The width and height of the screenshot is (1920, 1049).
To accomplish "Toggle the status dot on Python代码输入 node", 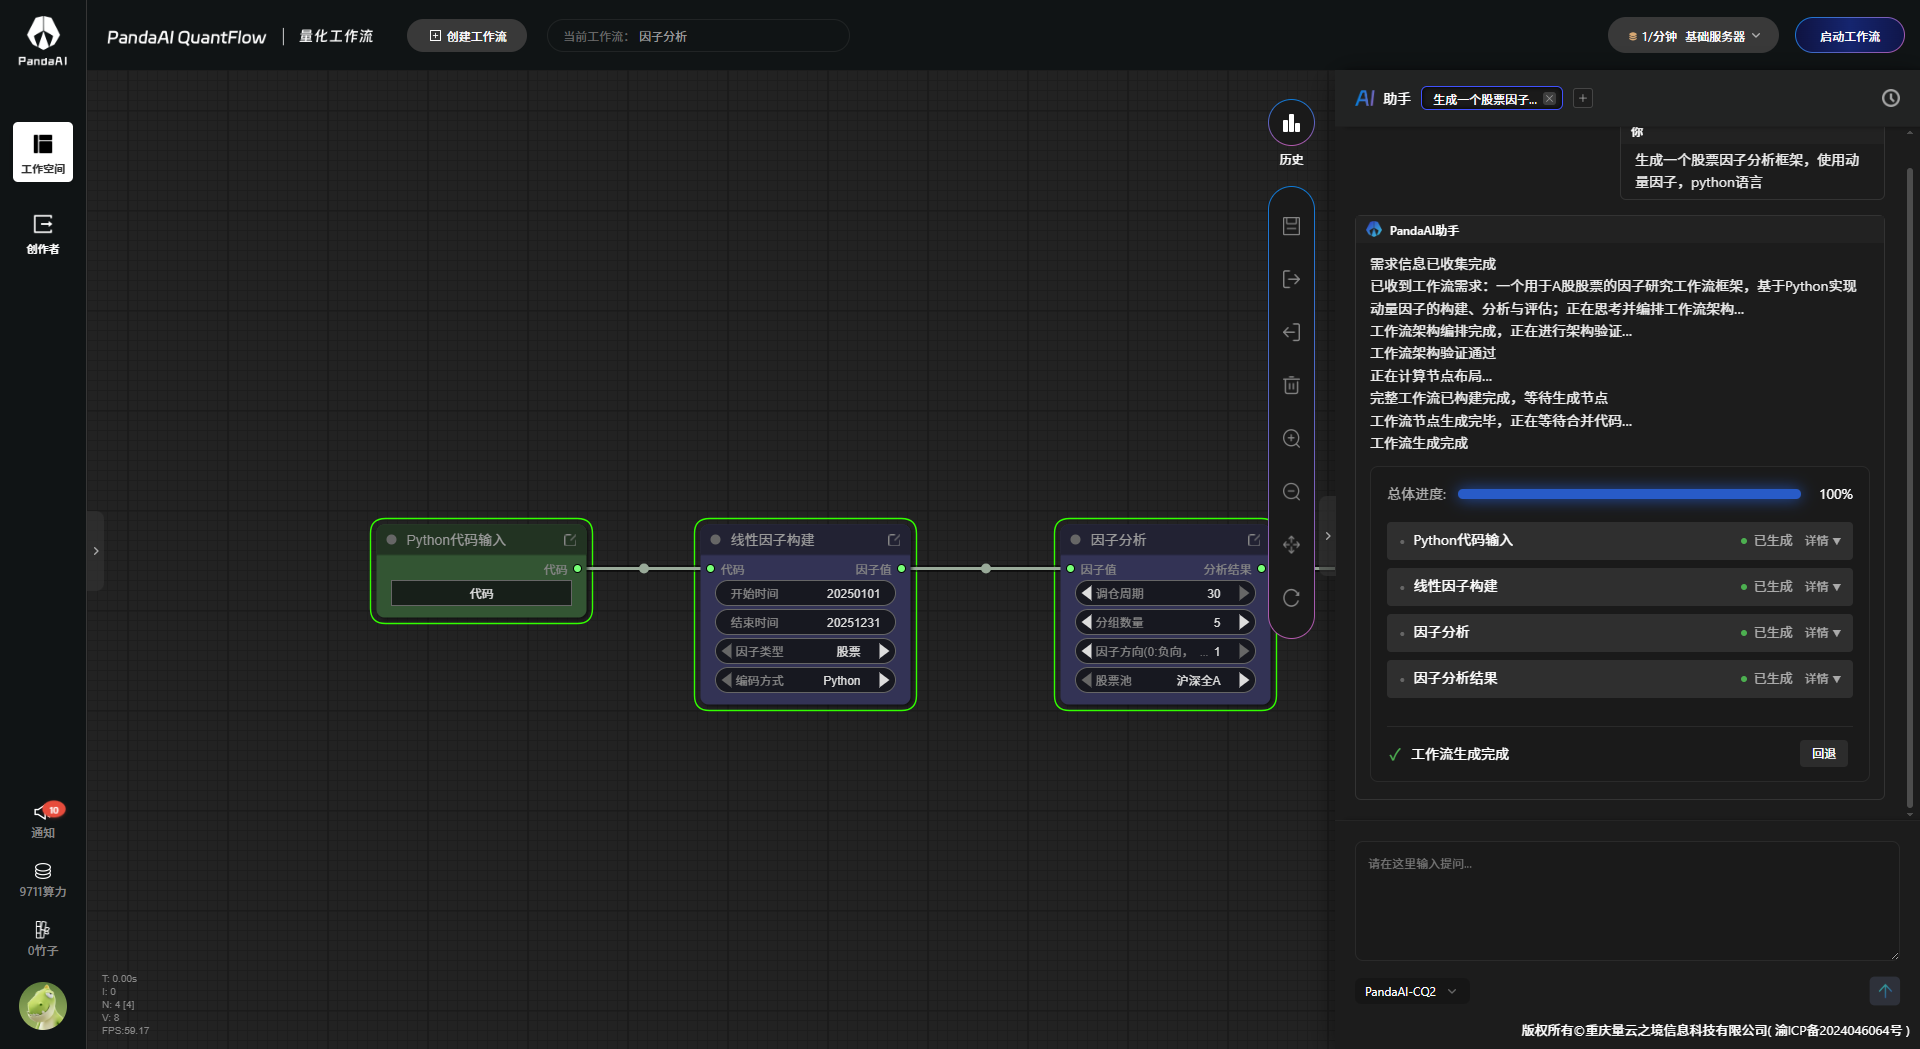I will [391, 540].
